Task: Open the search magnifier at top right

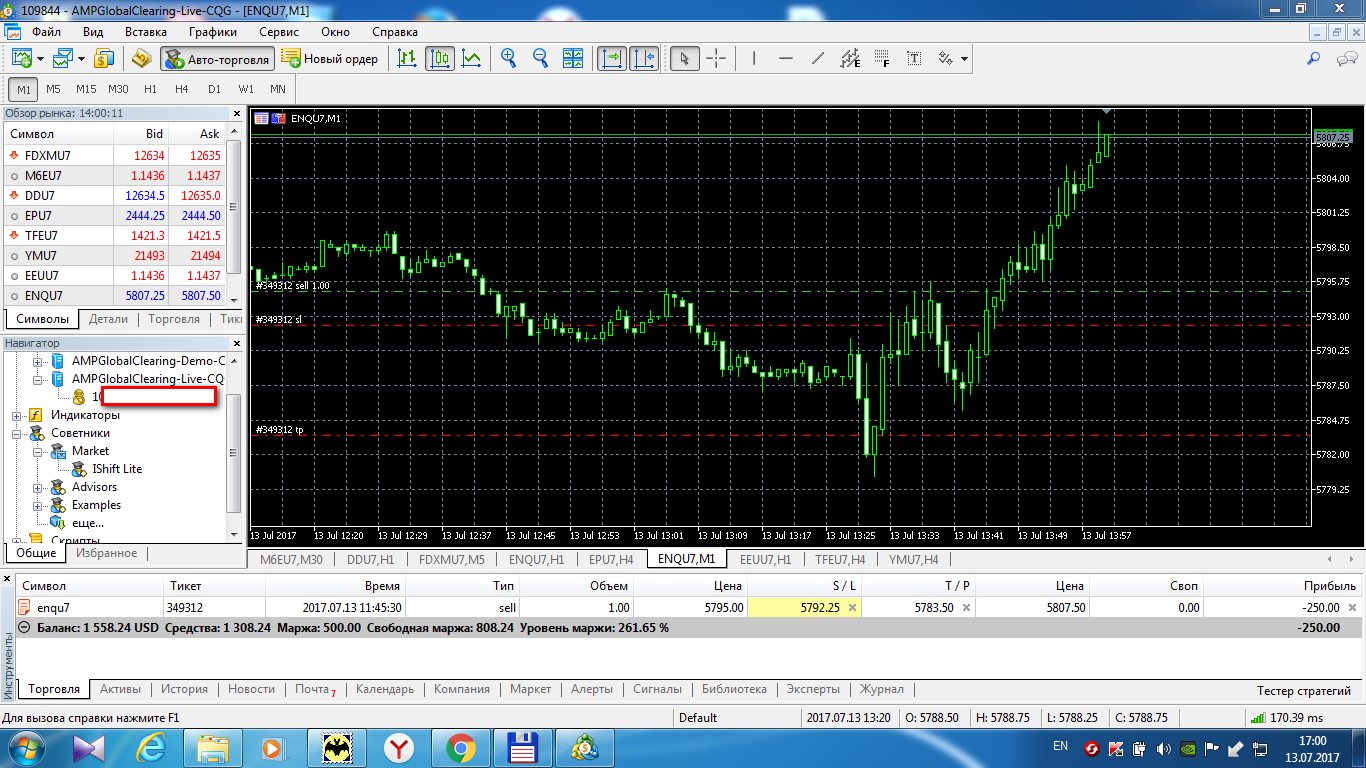Action: coord(1315,58)
